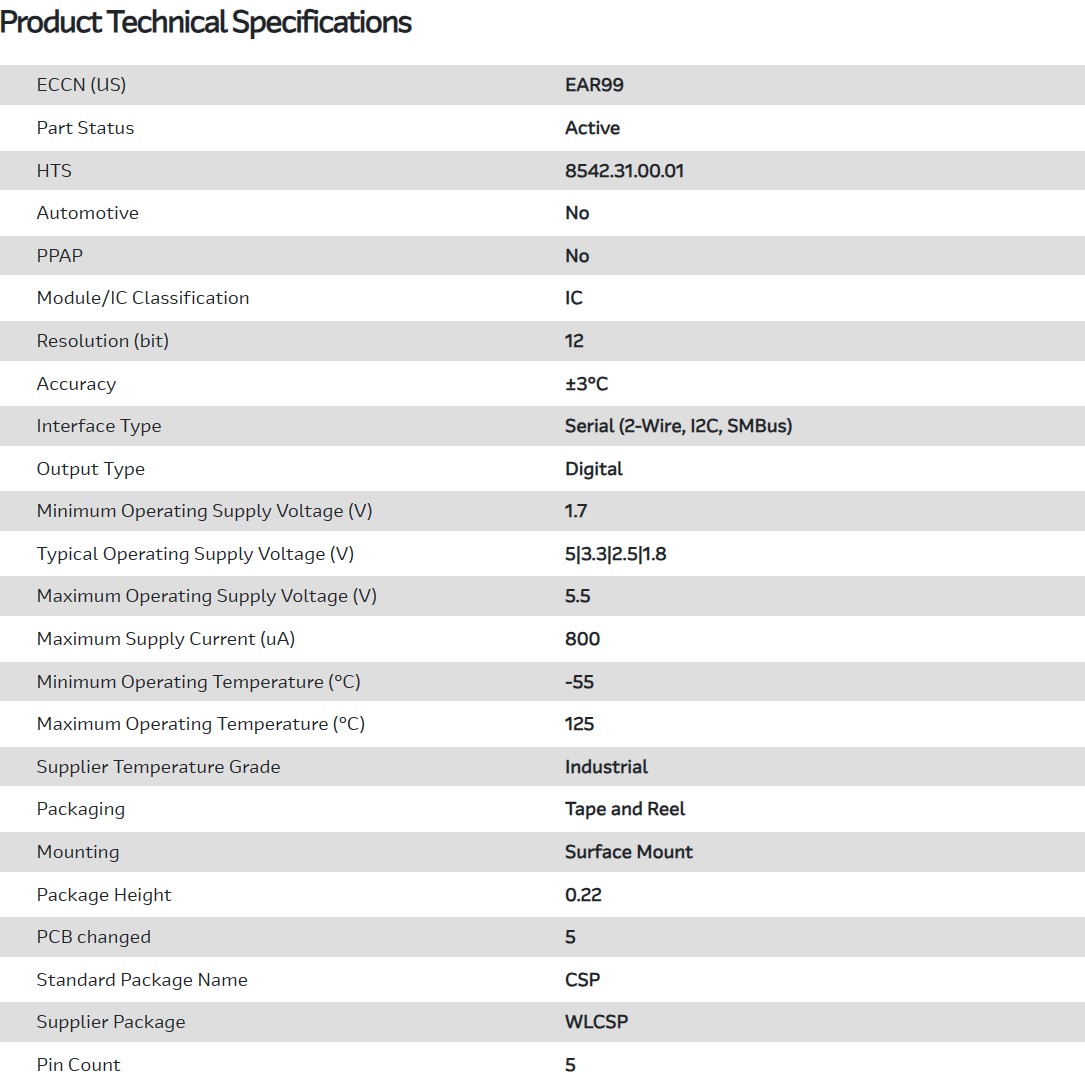Select the EAR99 value in ECCN row
1085x1083 pixels.
click(594, 85)
